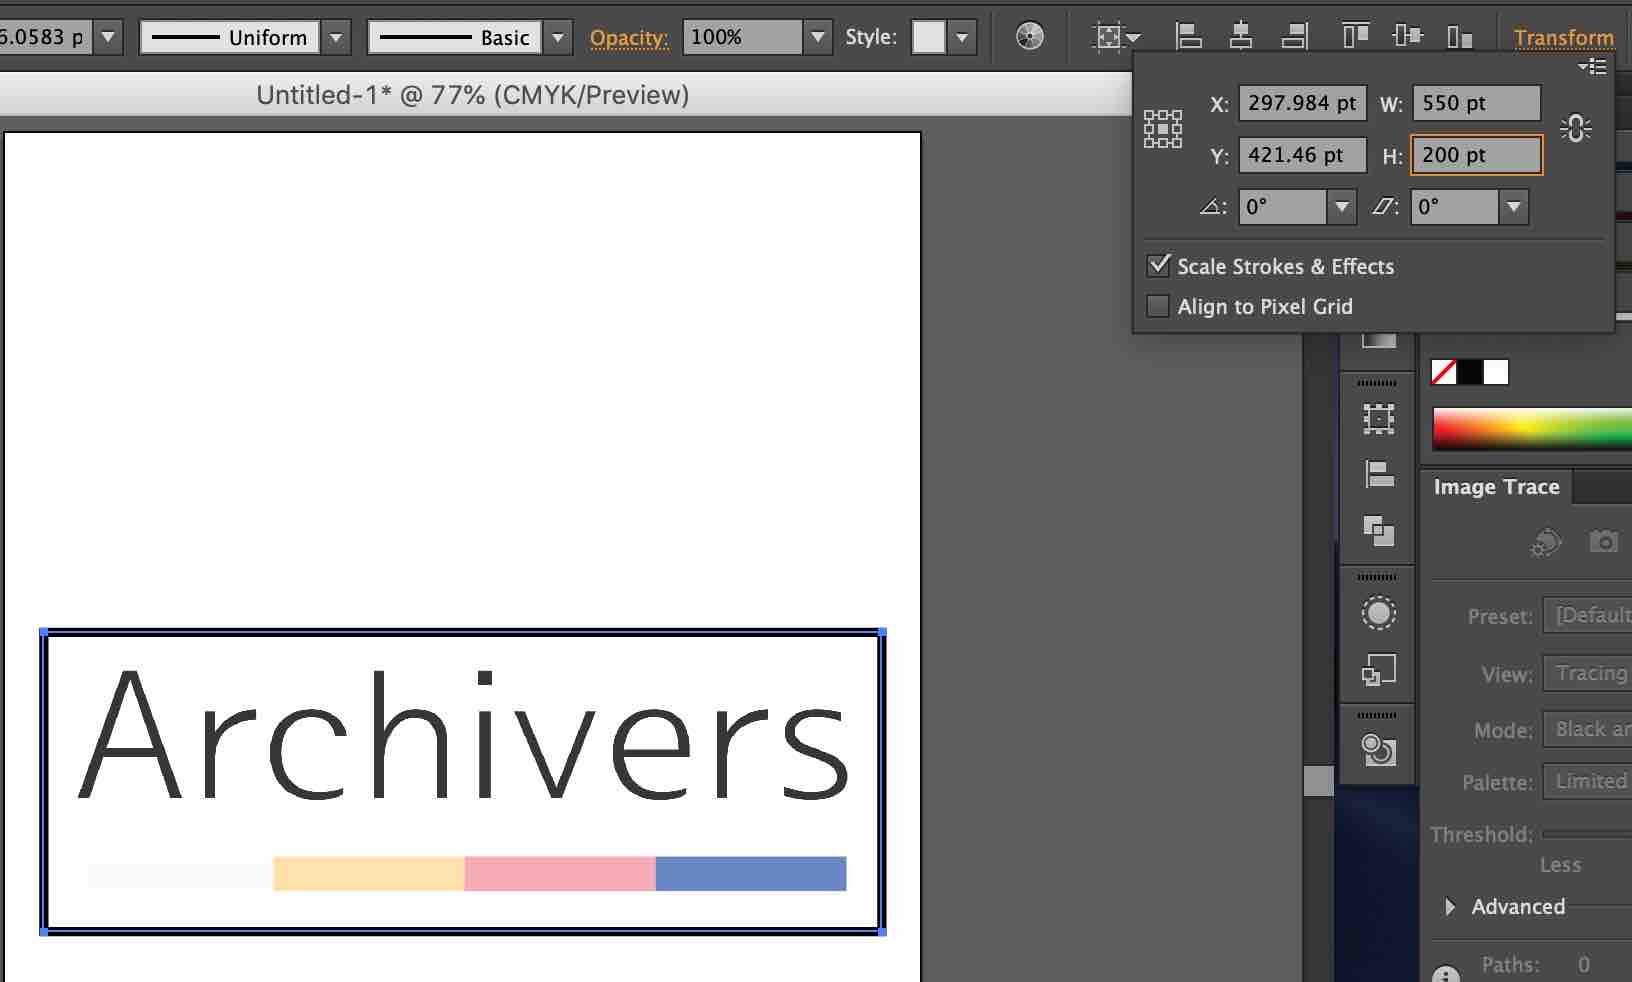Viewport: 1632px width, 982px height.
Task: Click the High Color camera preset icon
Action: [1603, 542]
